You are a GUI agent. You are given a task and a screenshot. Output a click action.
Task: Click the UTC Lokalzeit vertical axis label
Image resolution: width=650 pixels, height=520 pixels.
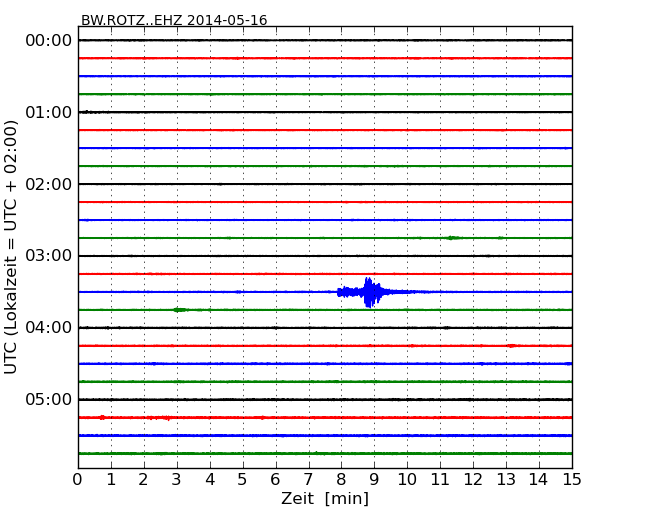[11, 247]
